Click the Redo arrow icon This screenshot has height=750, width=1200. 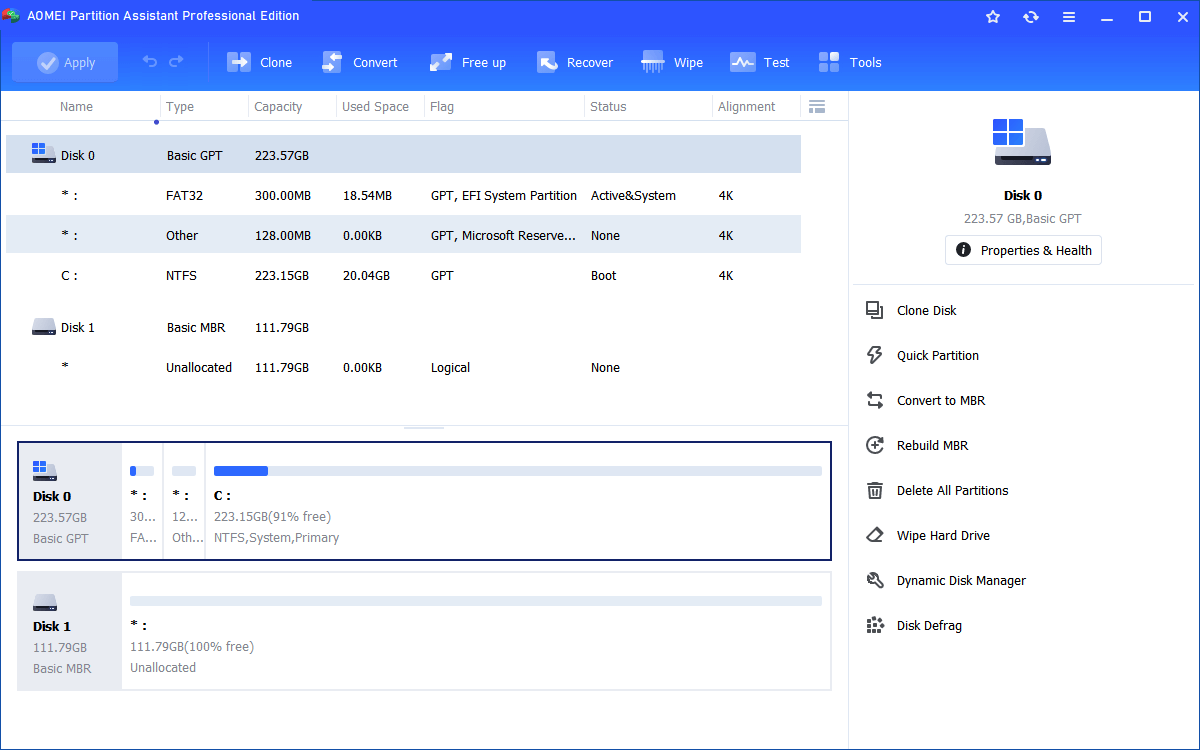click(x=176, y=62)
